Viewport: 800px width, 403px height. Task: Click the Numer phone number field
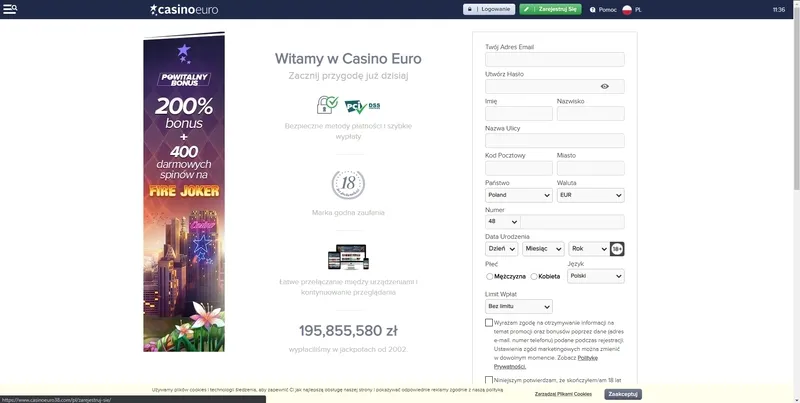click(572, 222)
